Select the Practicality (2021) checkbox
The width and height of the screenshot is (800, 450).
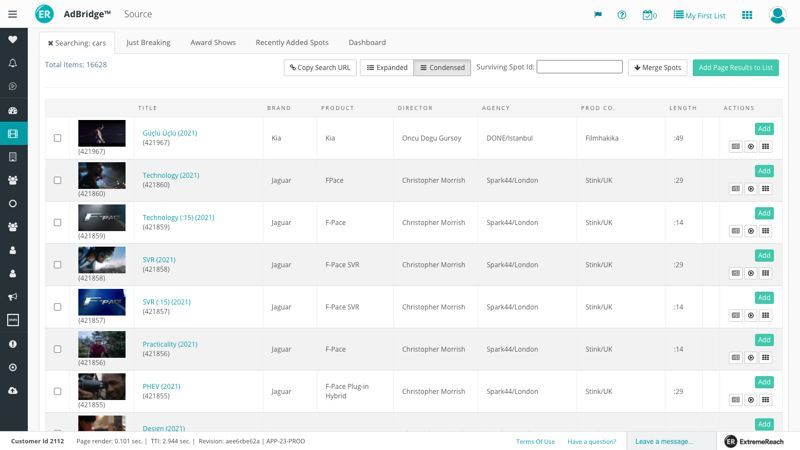tap(58, 349)
